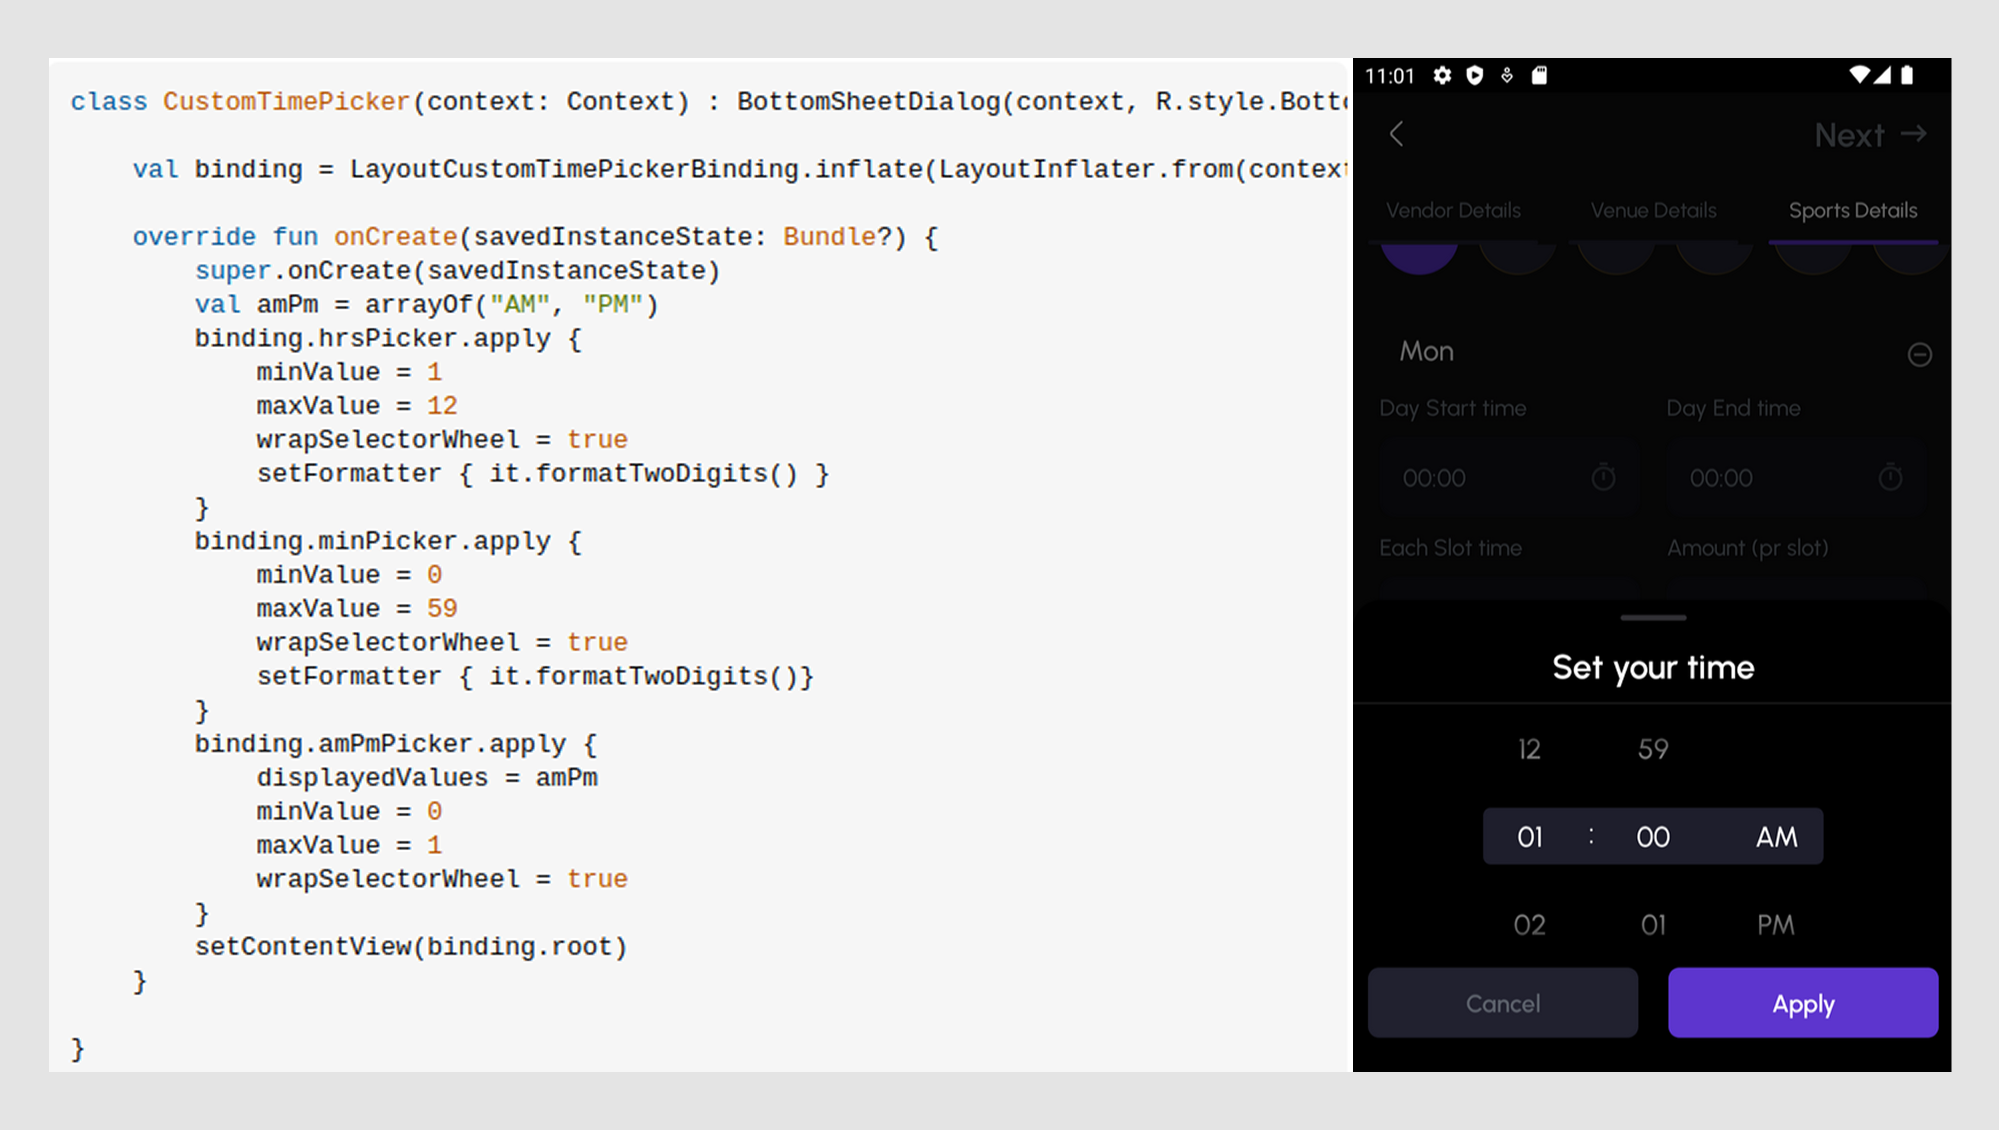Switch to Venue Details tab
This screenshot has width=1999, height=1130.
pos(1653,211)
